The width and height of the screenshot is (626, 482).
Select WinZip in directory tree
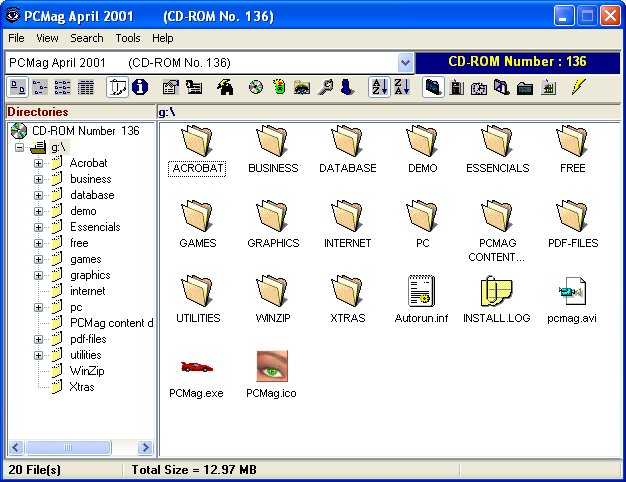click(x=87, y=371)
